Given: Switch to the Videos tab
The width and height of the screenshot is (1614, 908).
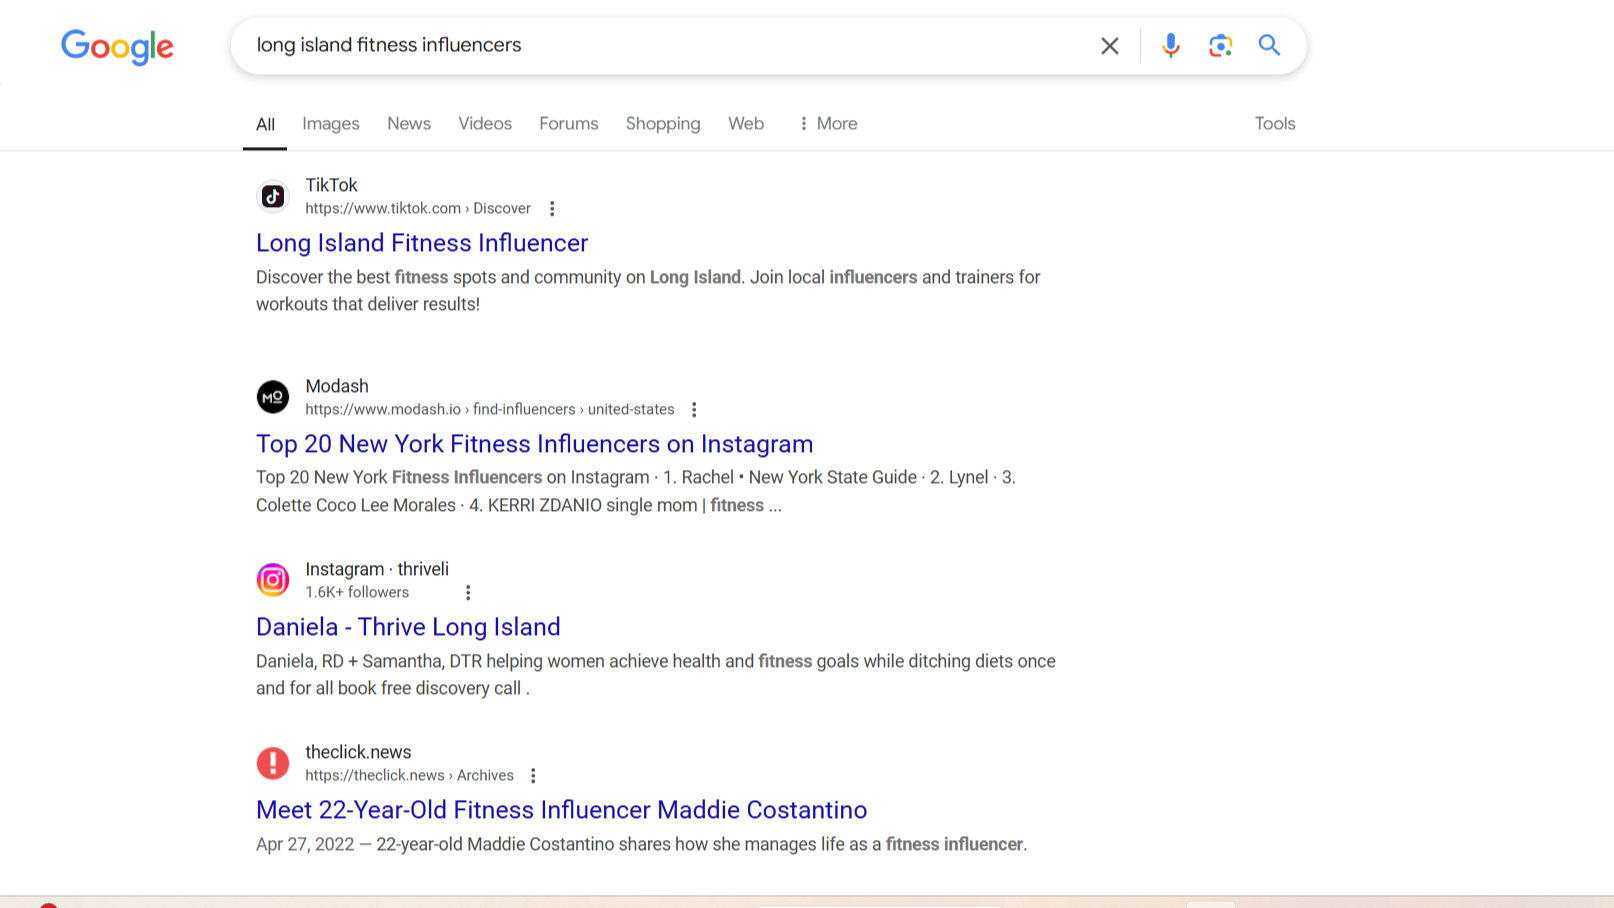Looking at the screenshot, I should point(485,124).
